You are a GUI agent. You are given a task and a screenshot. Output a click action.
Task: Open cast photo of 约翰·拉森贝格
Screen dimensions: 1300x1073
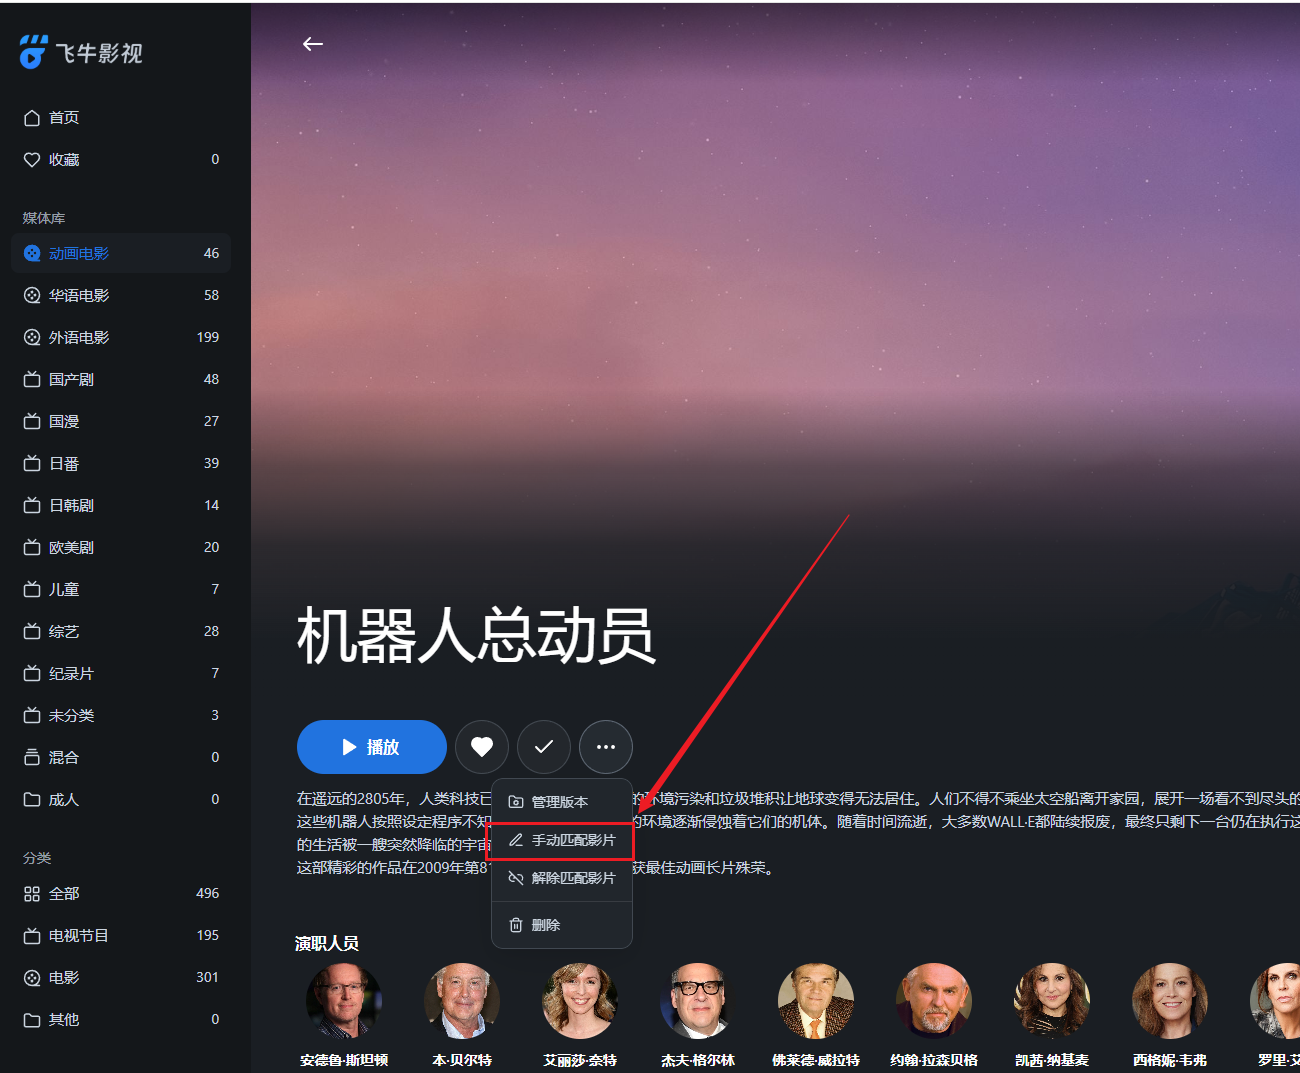pos(934,1001)
